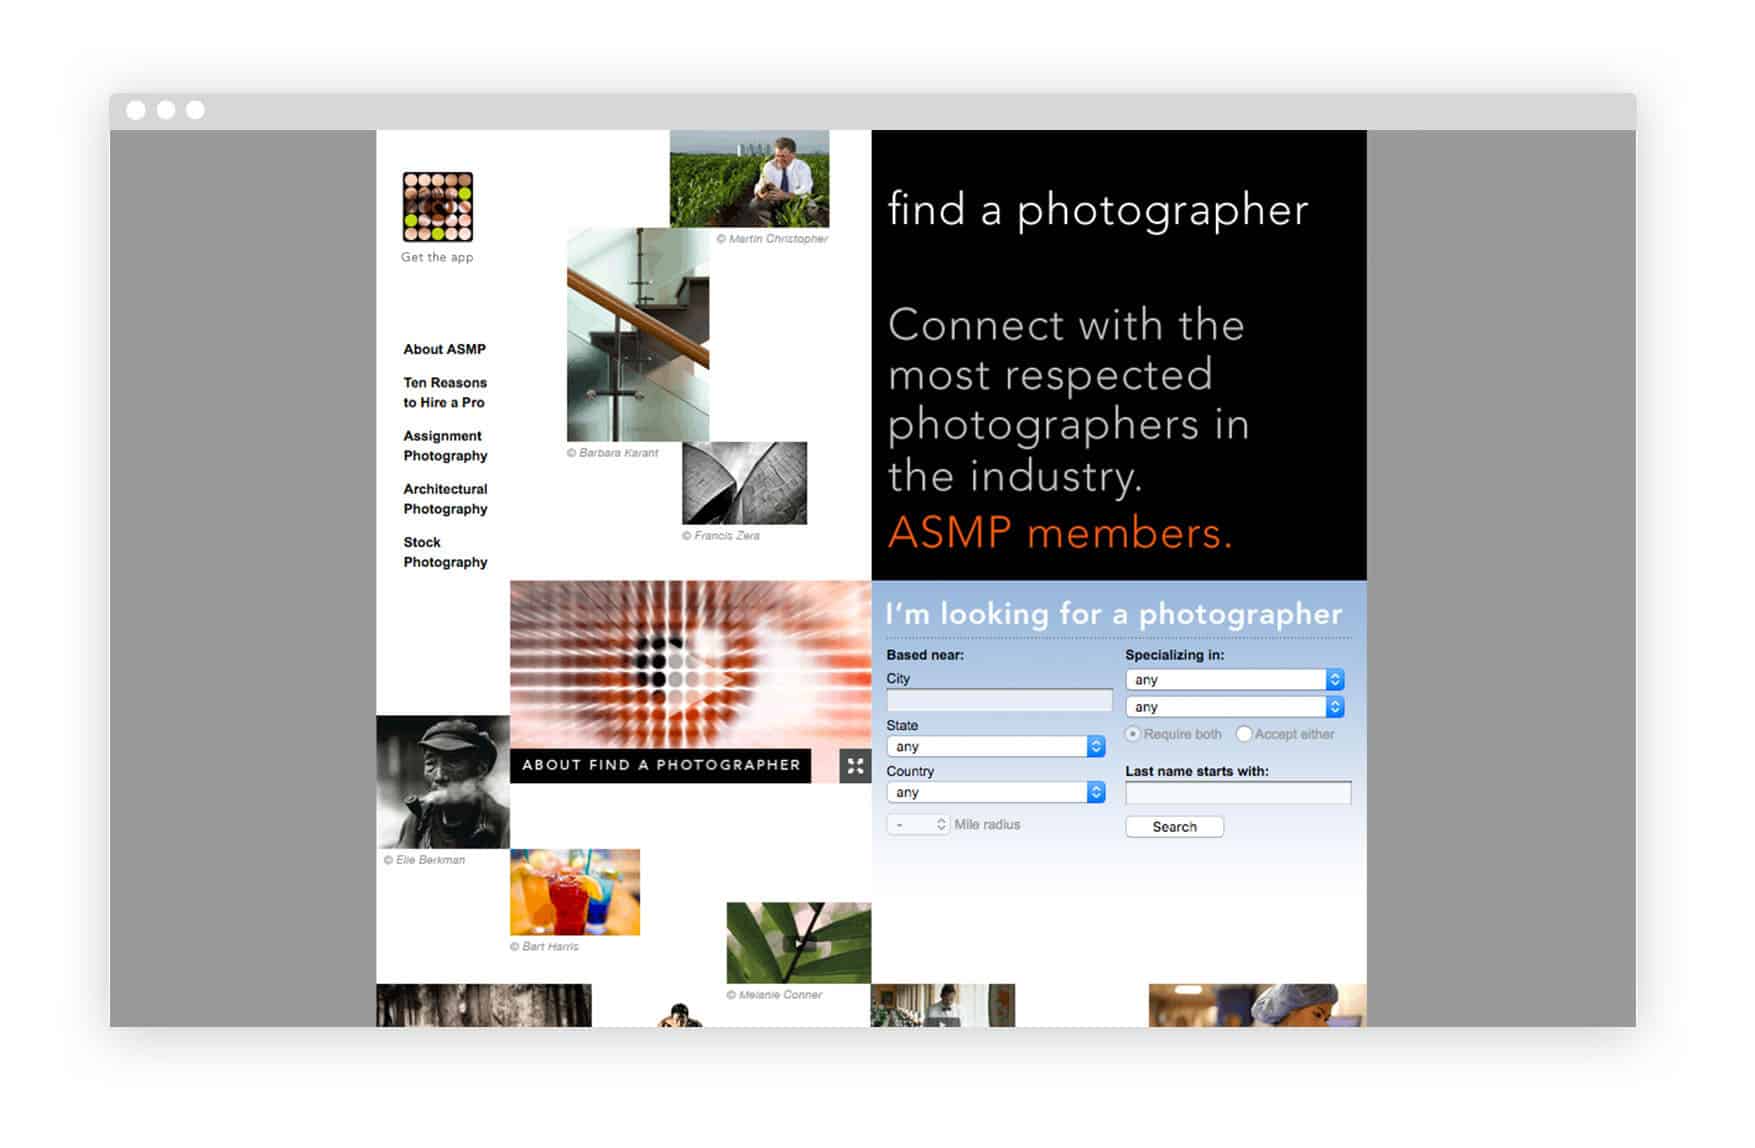Open the Francis Zera architecture photo
The width and height of the screenshot is (1755, 1148).
click(744, 483)
